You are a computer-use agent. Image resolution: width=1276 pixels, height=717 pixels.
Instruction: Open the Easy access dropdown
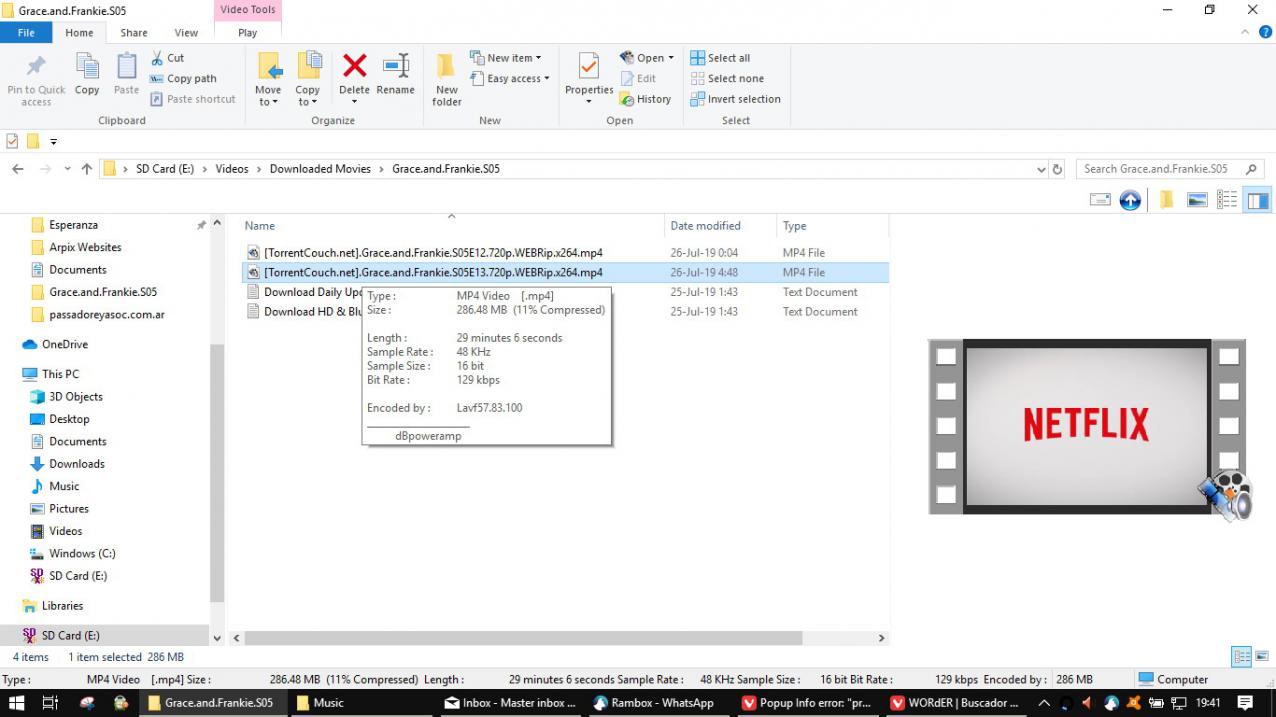pos(517,79)
